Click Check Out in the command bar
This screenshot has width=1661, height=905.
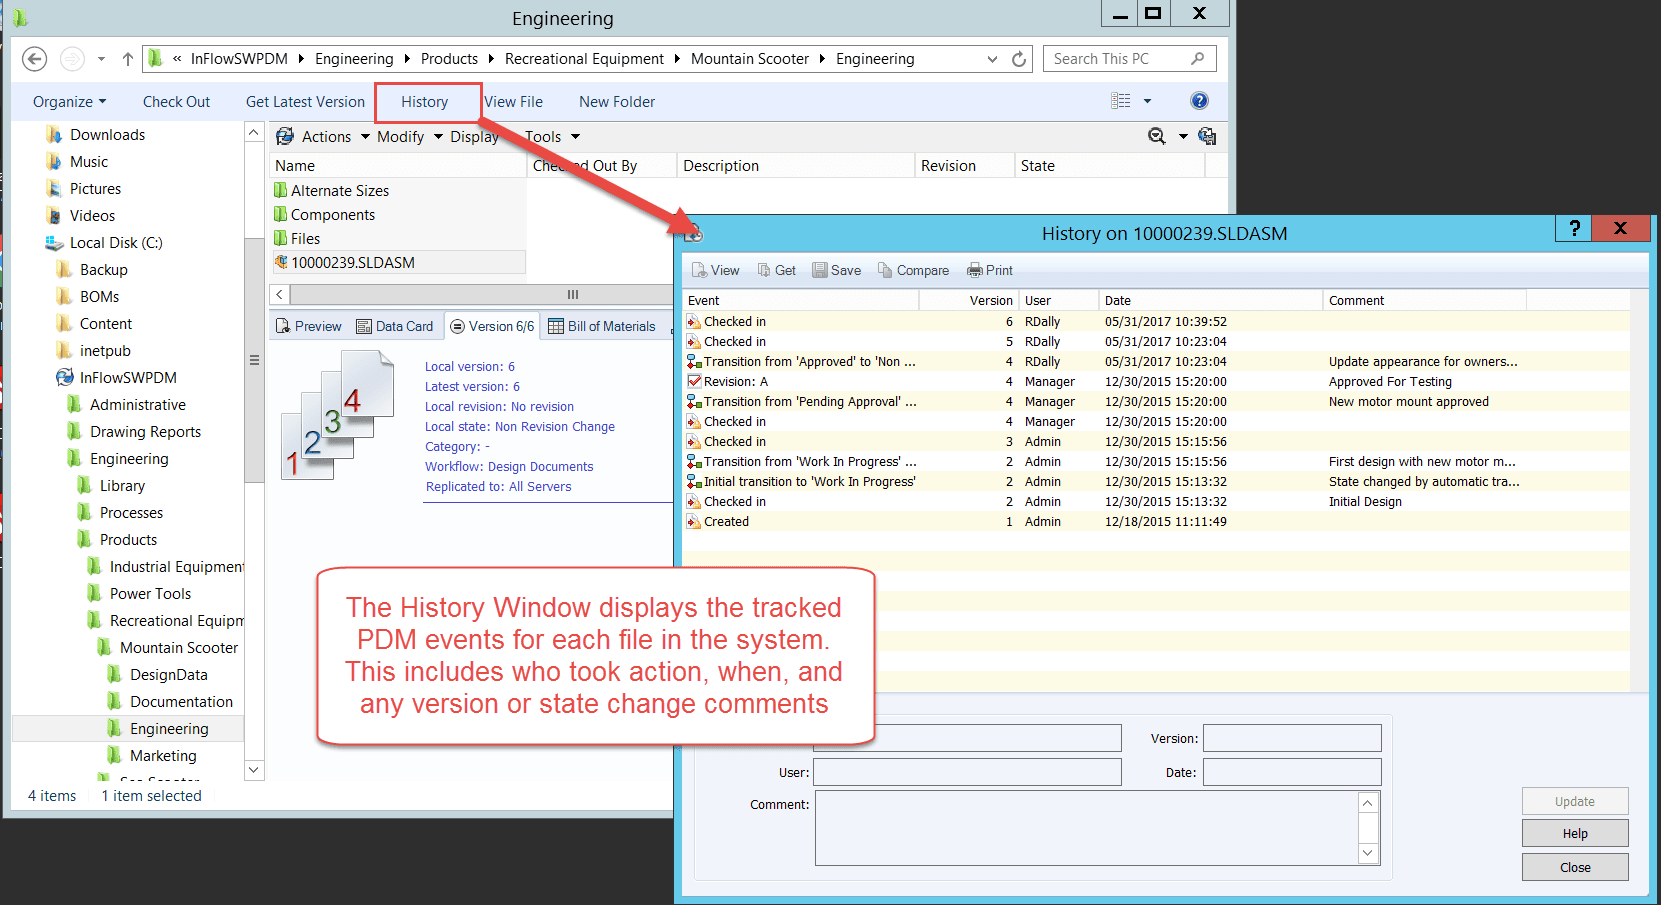(176, 102)
